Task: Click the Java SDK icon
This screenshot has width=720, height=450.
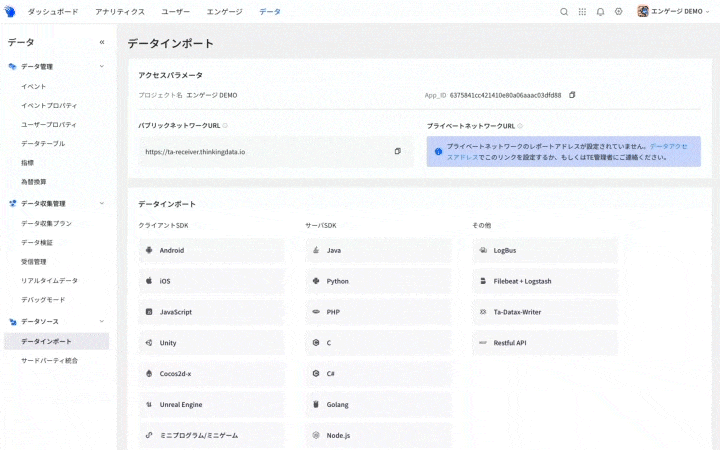Action: (316, 250)
